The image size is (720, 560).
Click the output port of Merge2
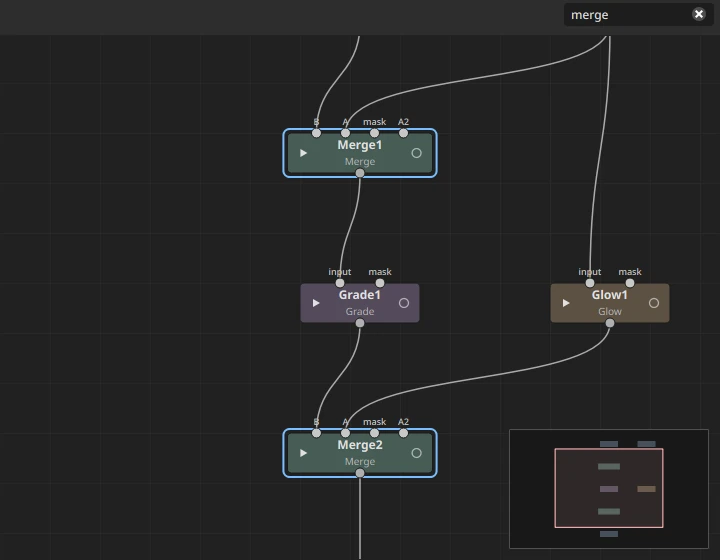360,473
